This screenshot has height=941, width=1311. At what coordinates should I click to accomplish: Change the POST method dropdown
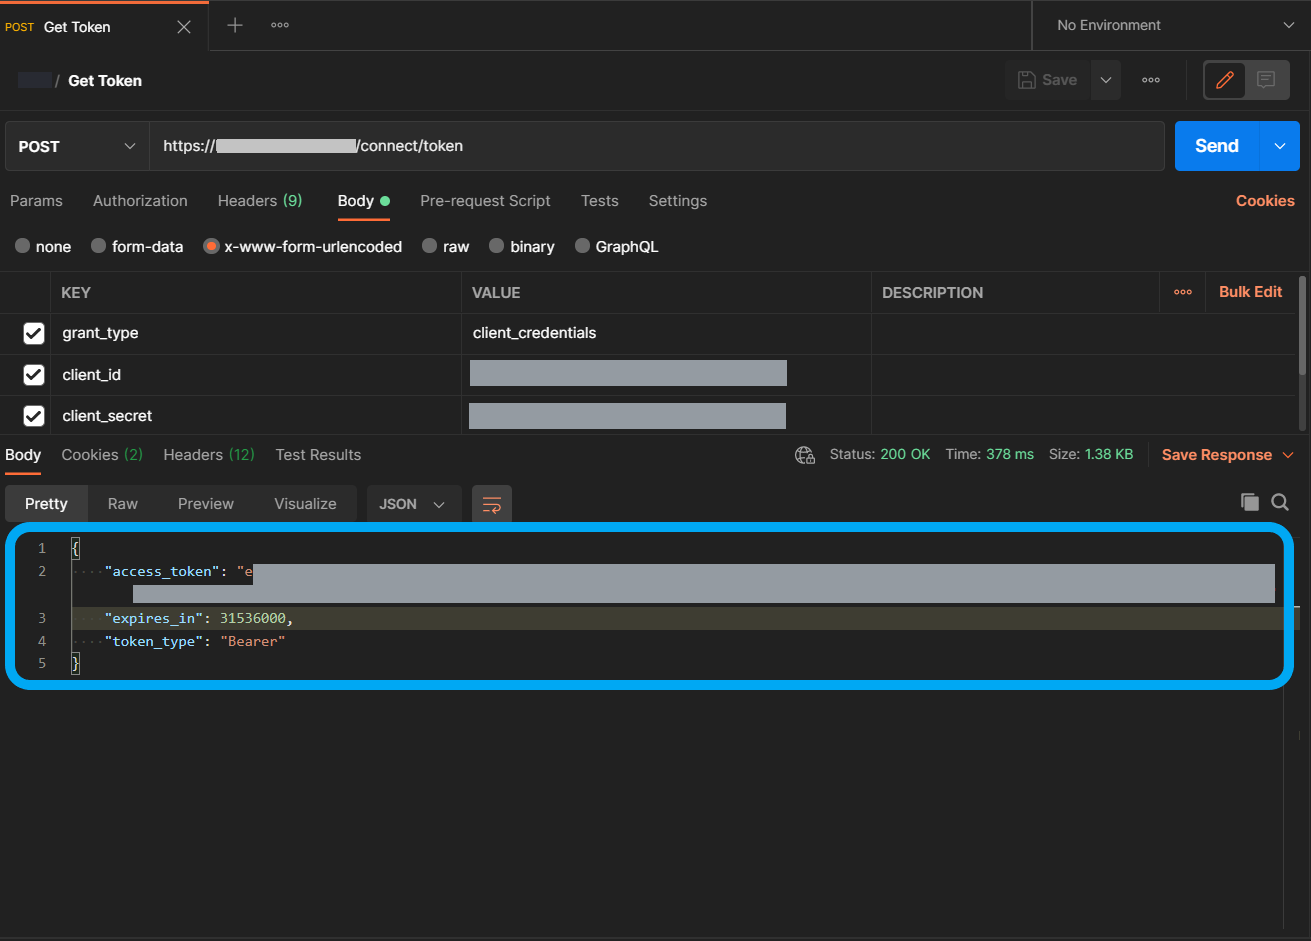[x=77, y=146]
